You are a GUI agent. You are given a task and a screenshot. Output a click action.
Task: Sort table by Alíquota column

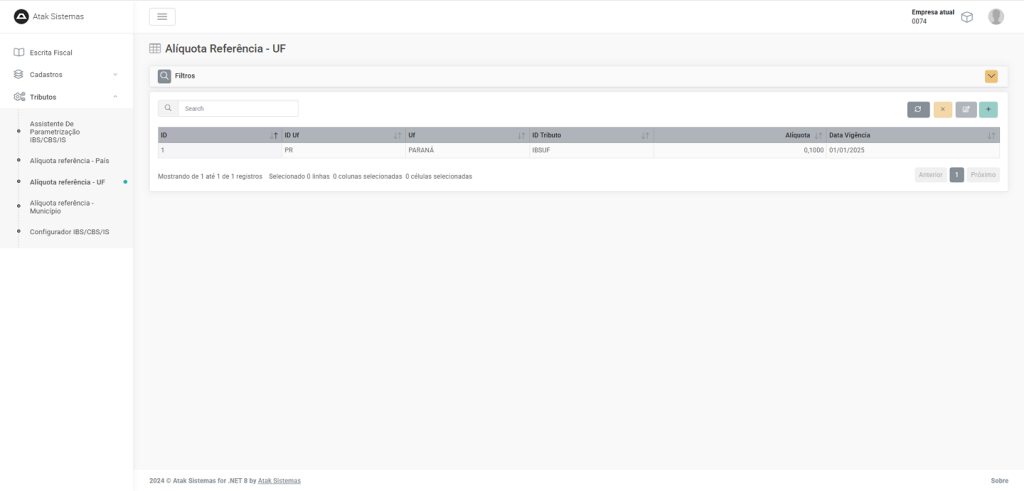[738, 135]
